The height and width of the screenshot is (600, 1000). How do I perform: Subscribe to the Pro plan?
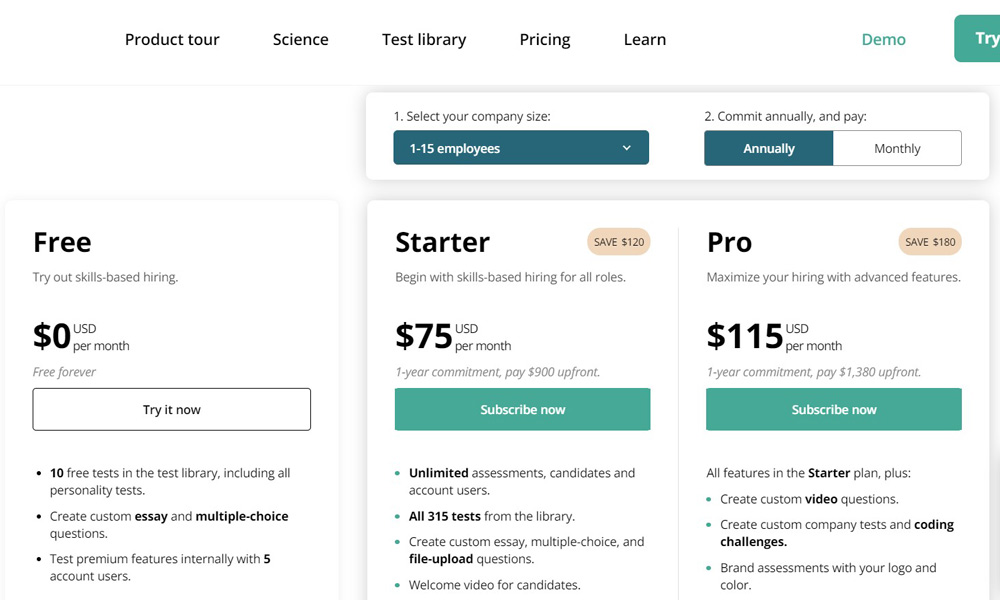pyautogui.click(x=834, y=409)
